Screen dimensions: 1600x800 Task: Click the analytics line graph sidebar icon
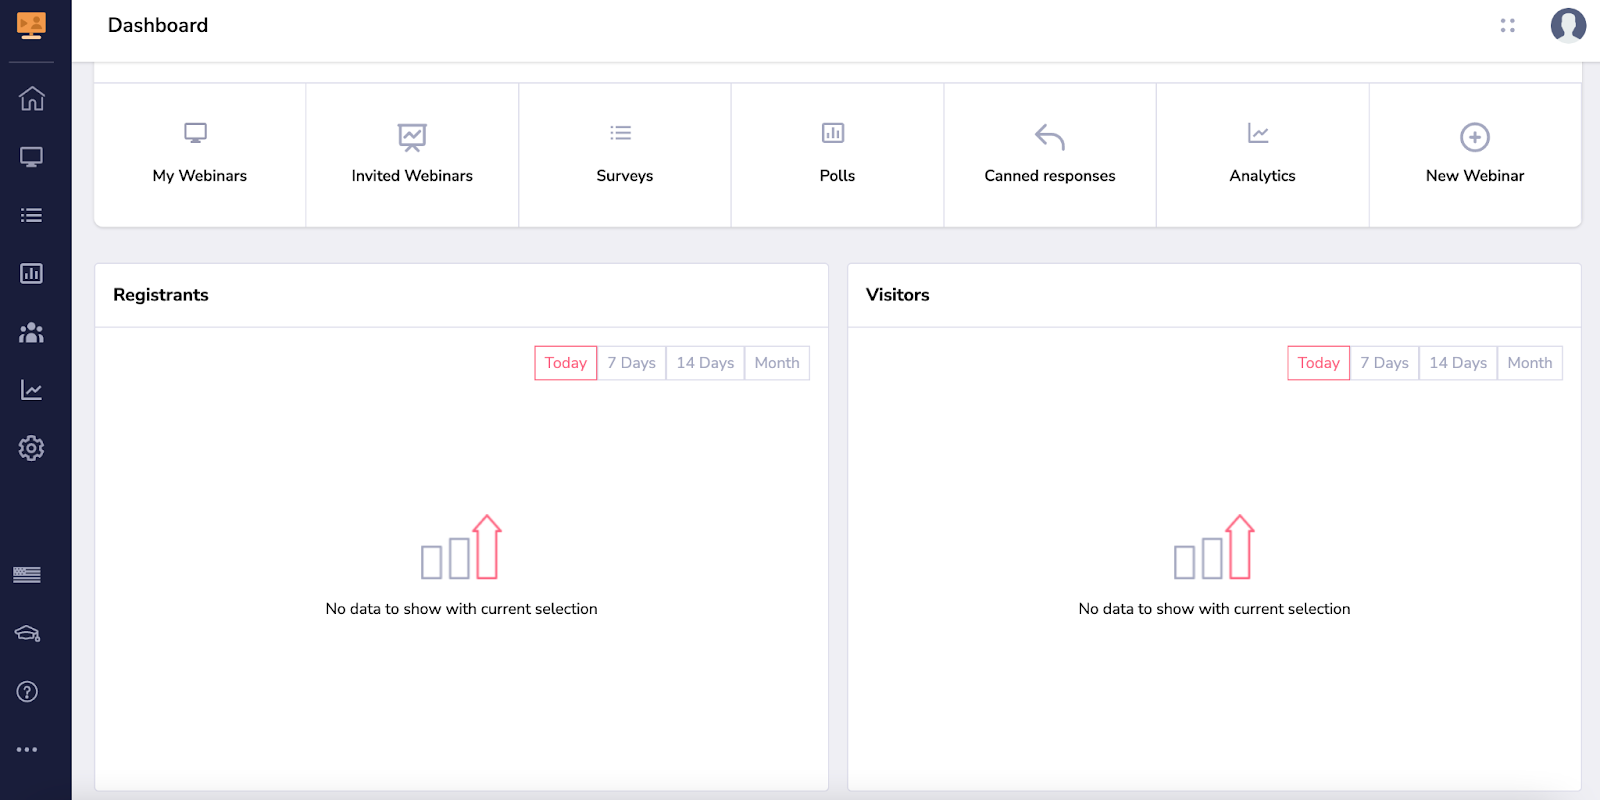click(x=32, y=390)
